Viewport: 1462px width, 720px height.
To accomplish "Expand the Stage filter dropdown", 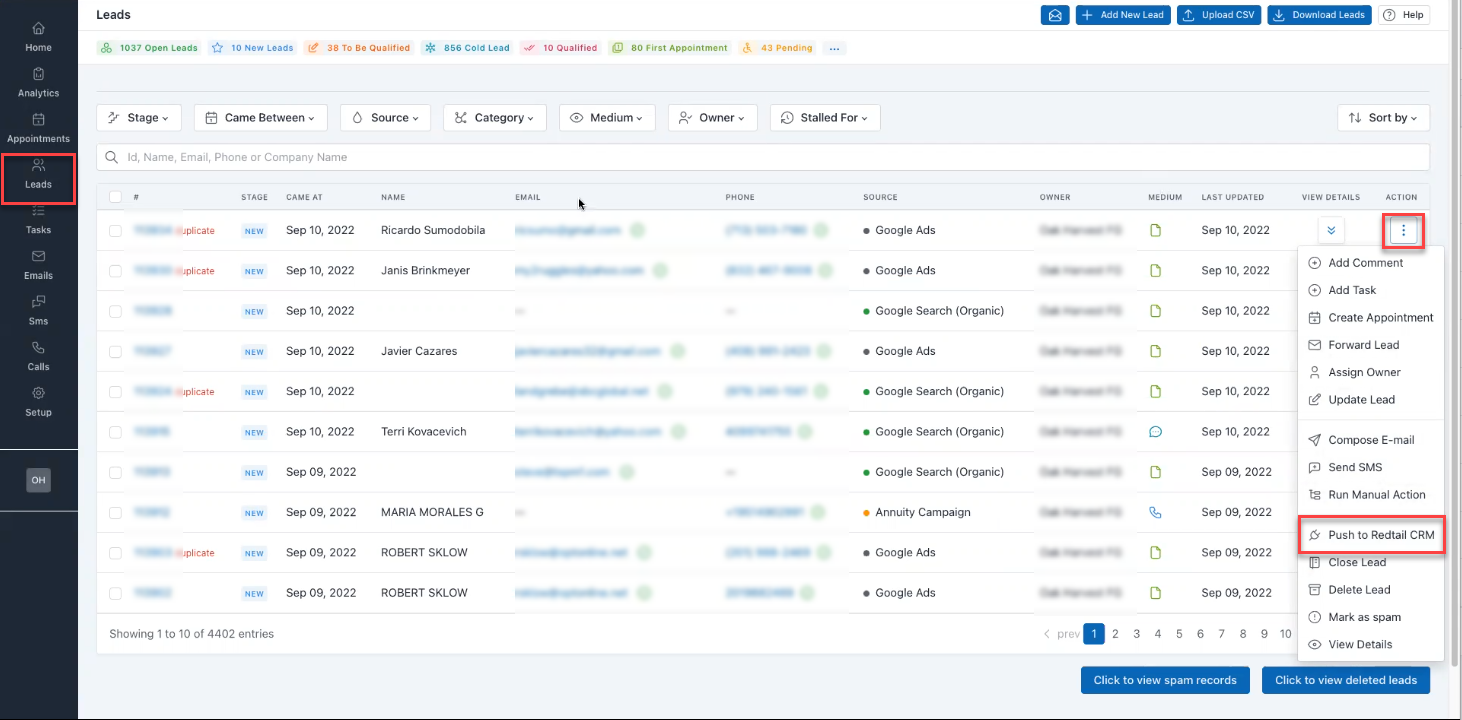I will (x=139, y=118).
